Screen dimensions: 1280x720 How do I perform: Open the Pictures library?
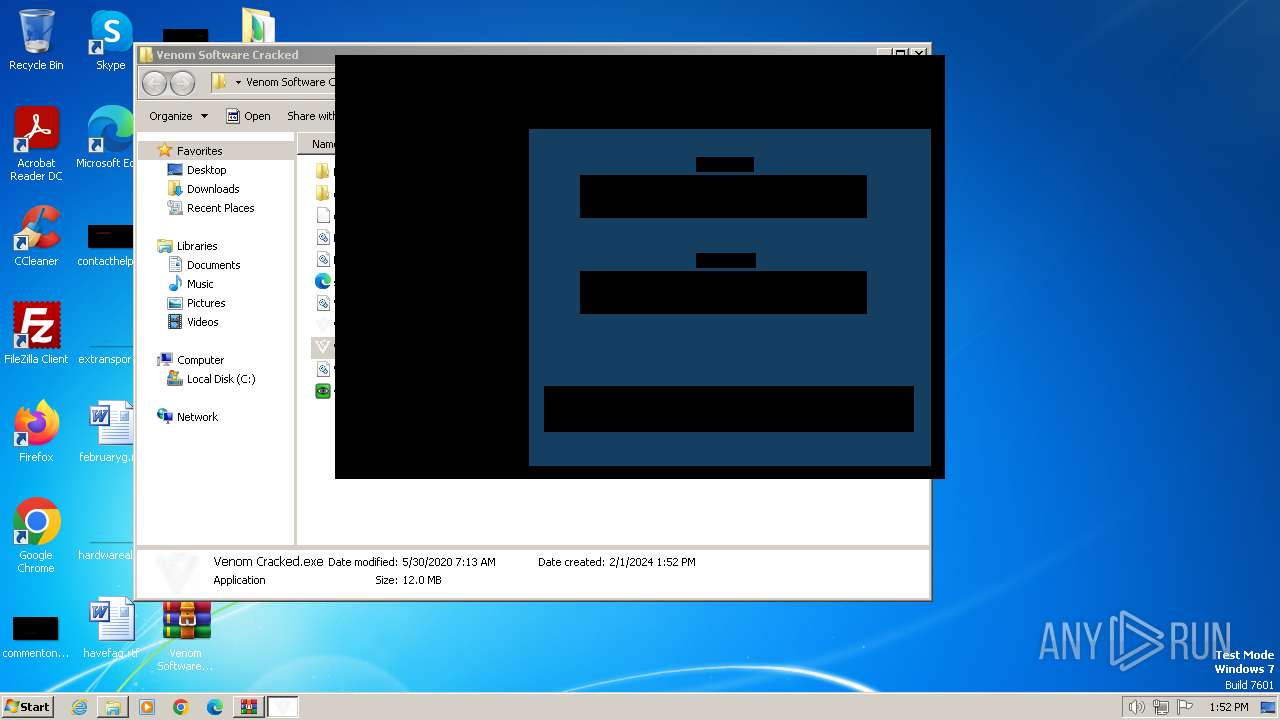click(x=206, y=303)
